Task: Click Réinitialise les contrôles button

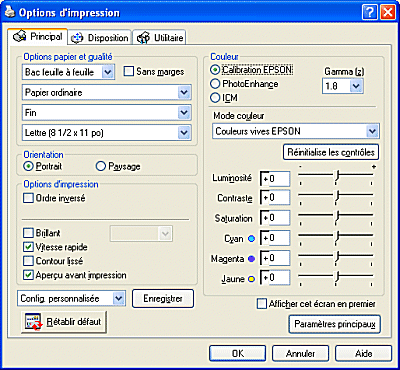Action: click(331, 153)
